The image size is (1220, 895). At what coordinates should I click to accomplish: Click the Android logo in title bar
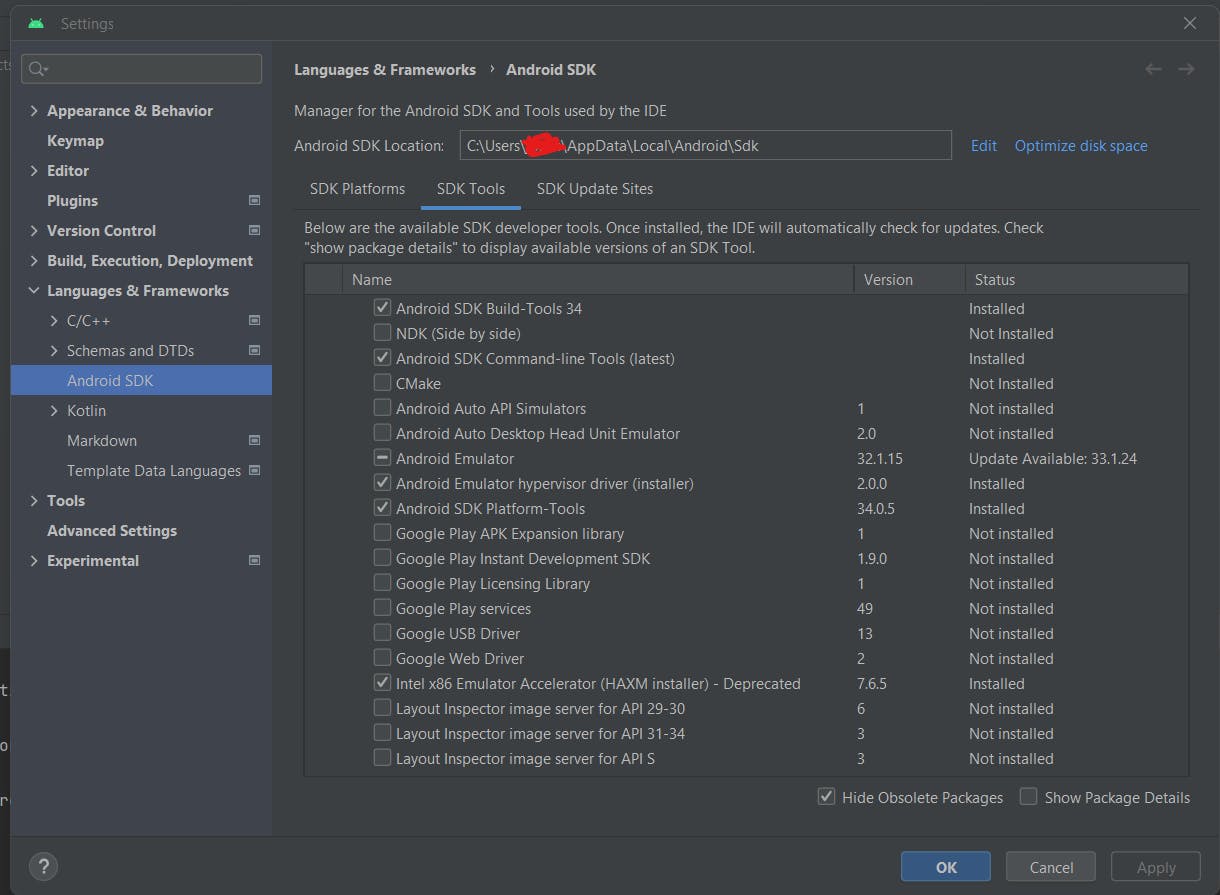click(x=36, y=23)
